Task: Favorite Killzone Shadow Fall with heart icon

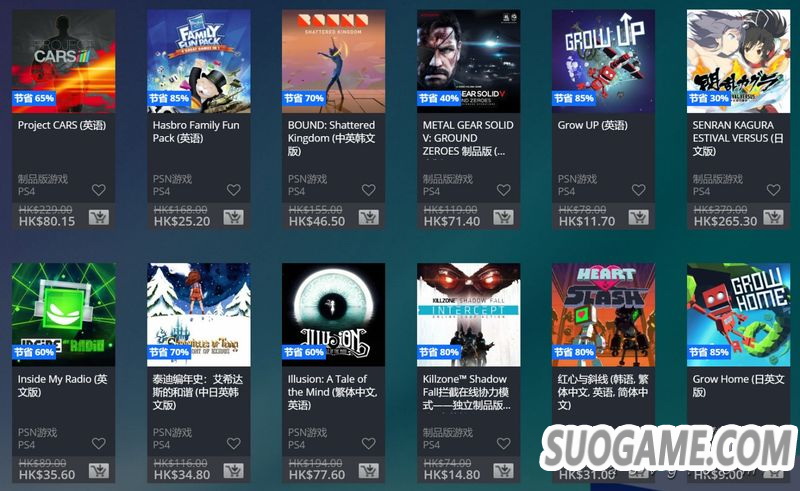Action: click(504, 444)
